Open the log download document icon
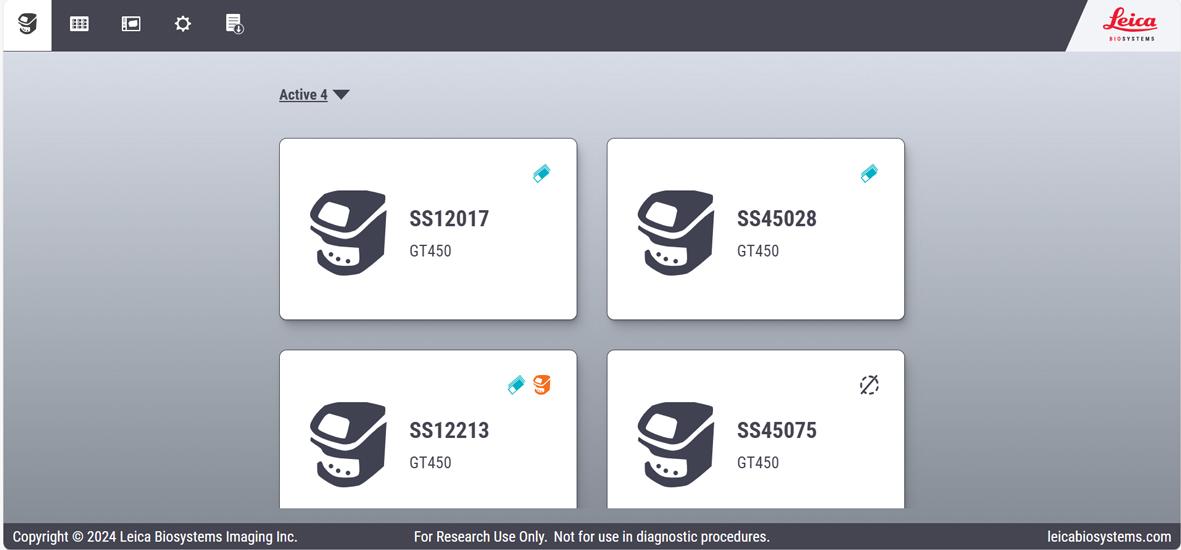The width and height of the screenshot is (1181, 550). (x=234, y=23)
